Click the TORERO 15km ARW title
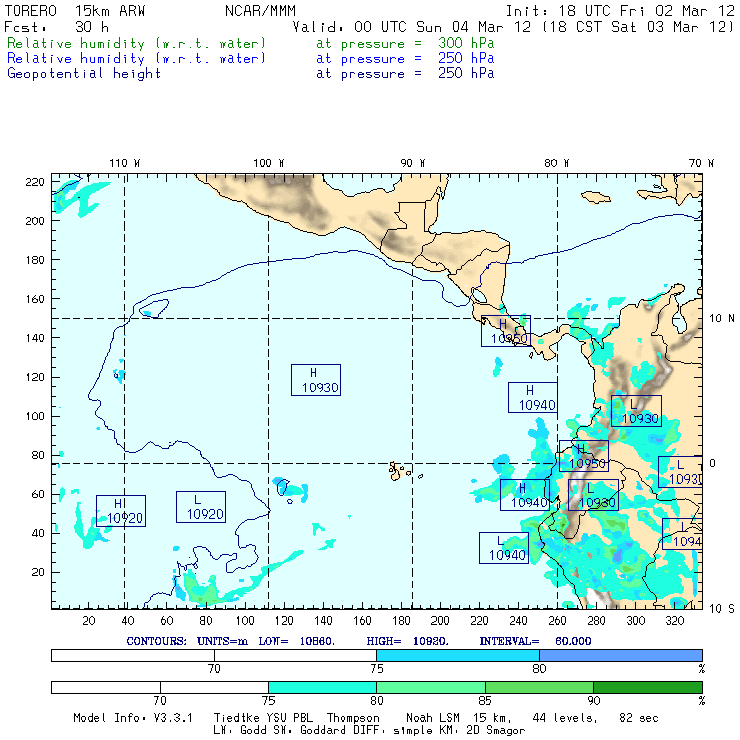 tap(75, 11)
